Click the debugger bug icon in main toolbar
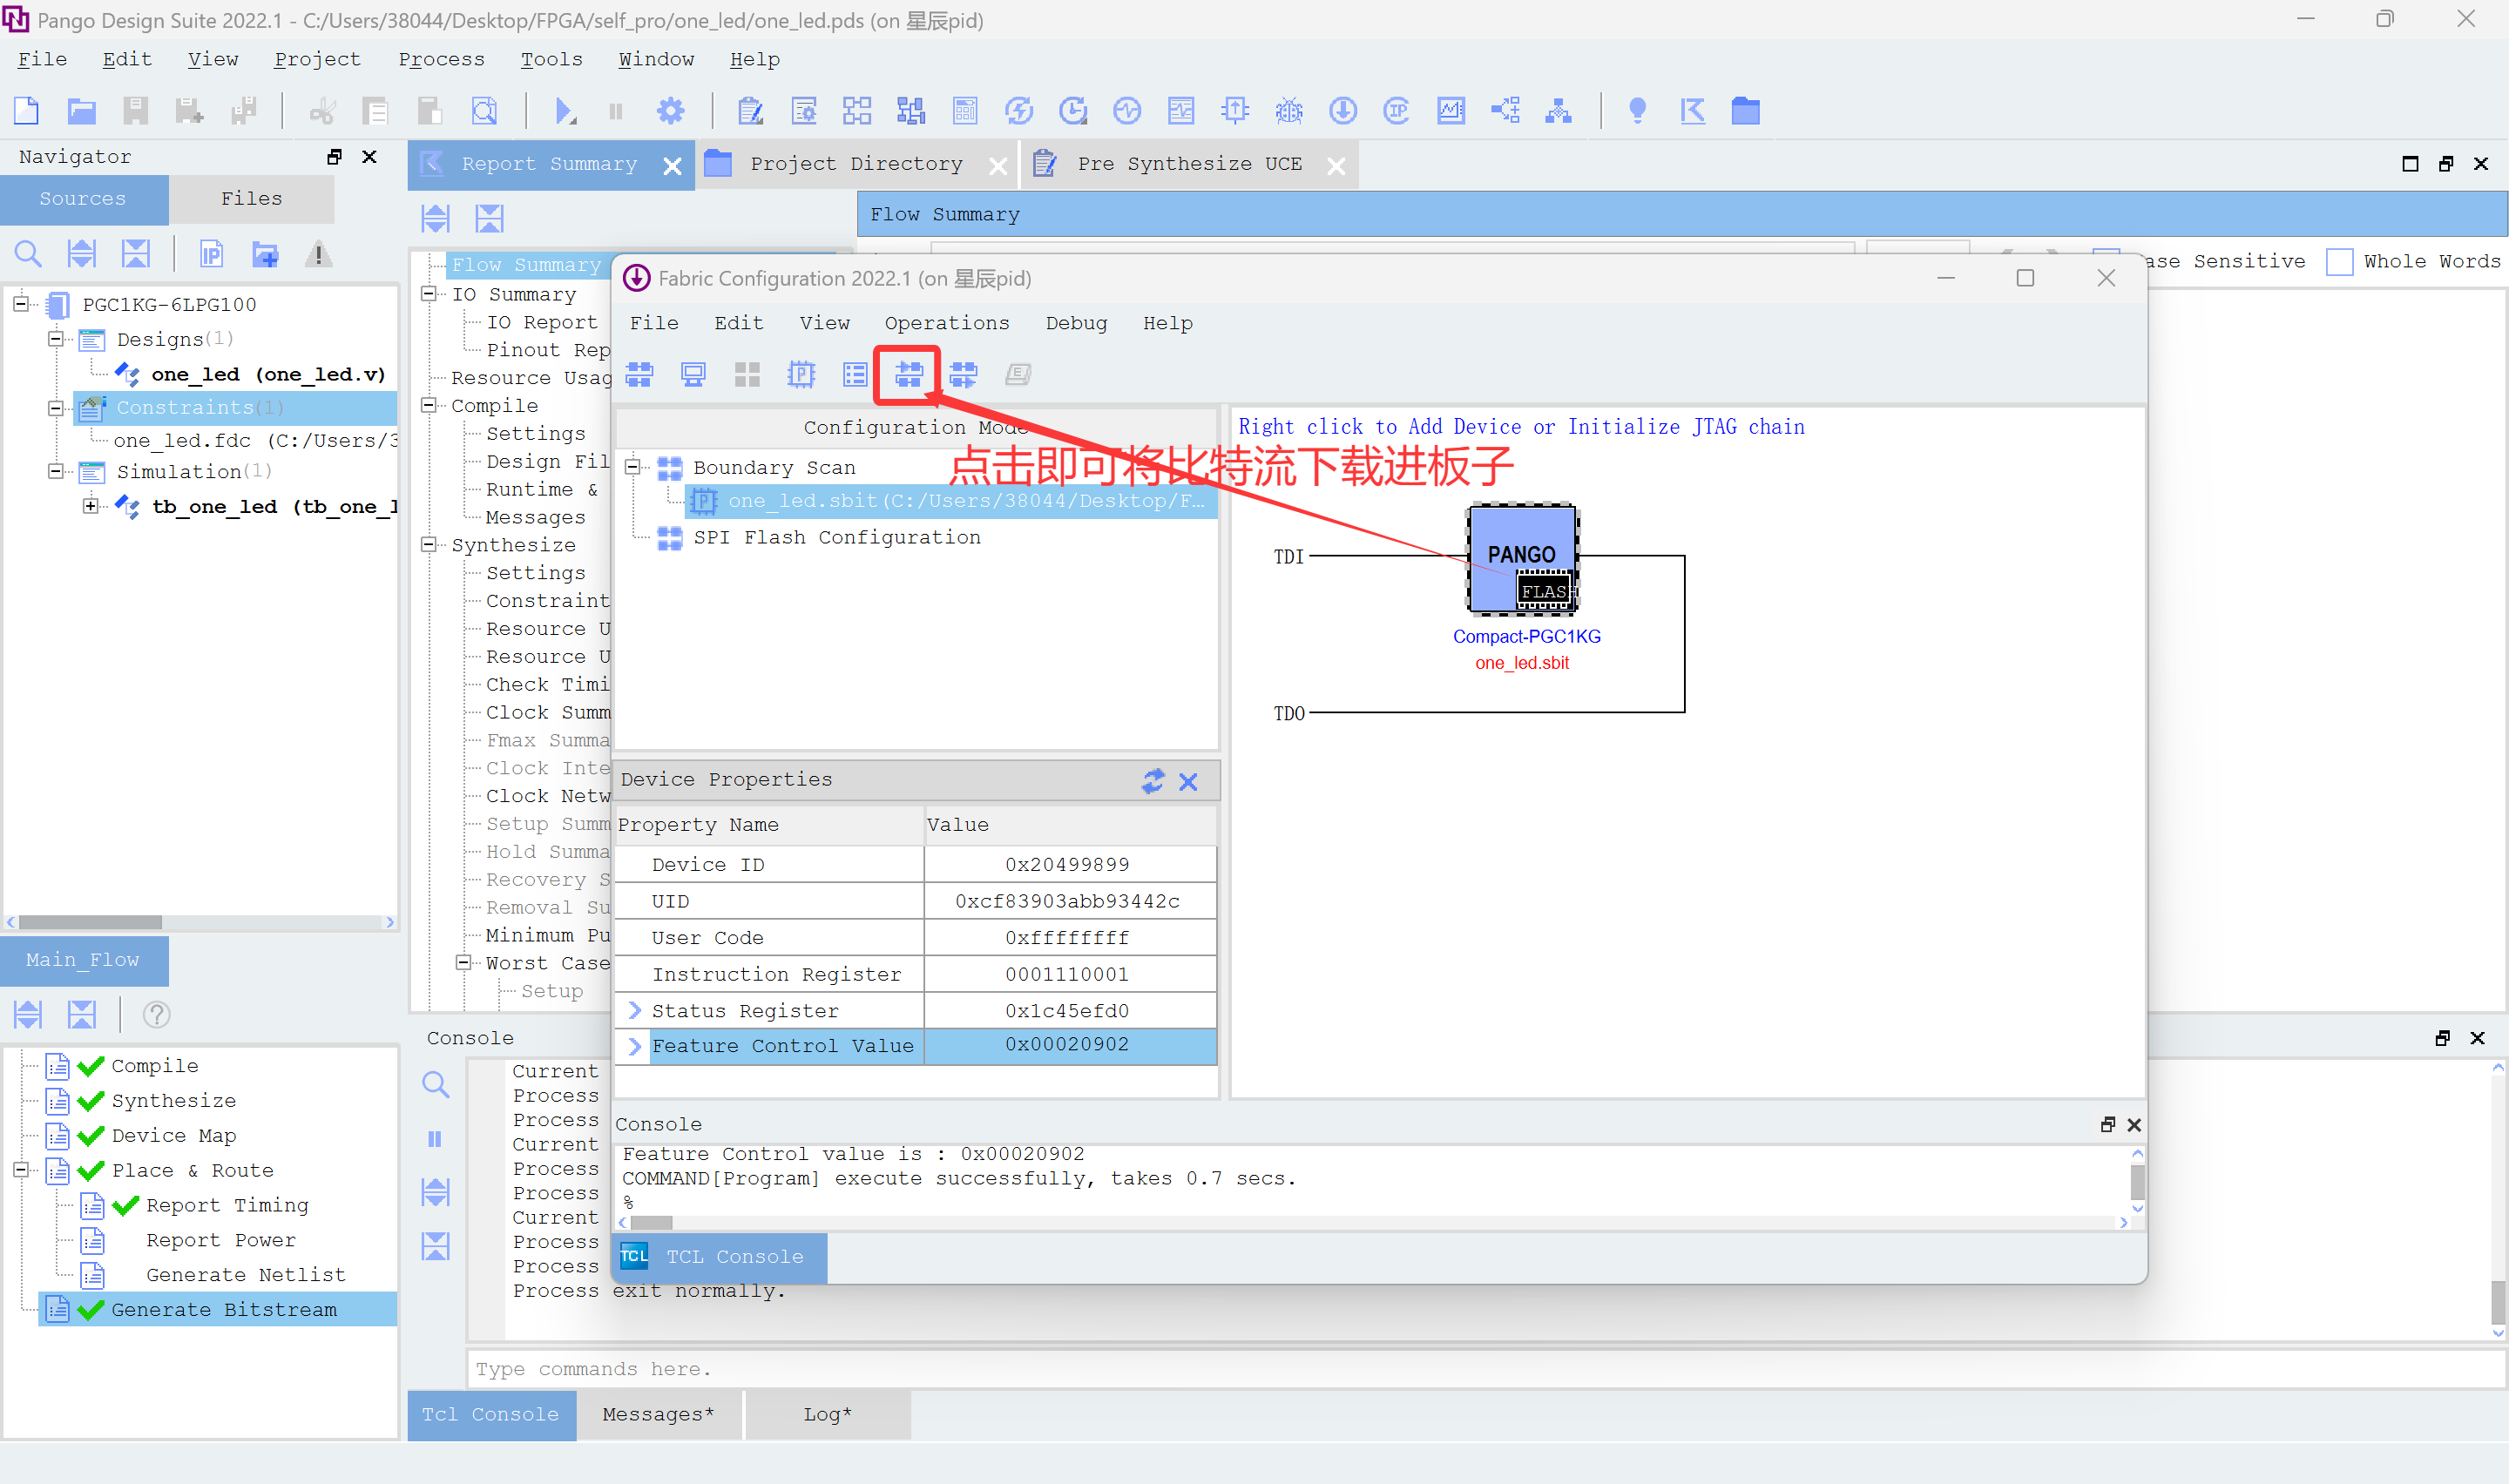The width and height of the screenshot is (2509, 1484). (x=1288, y=111)
